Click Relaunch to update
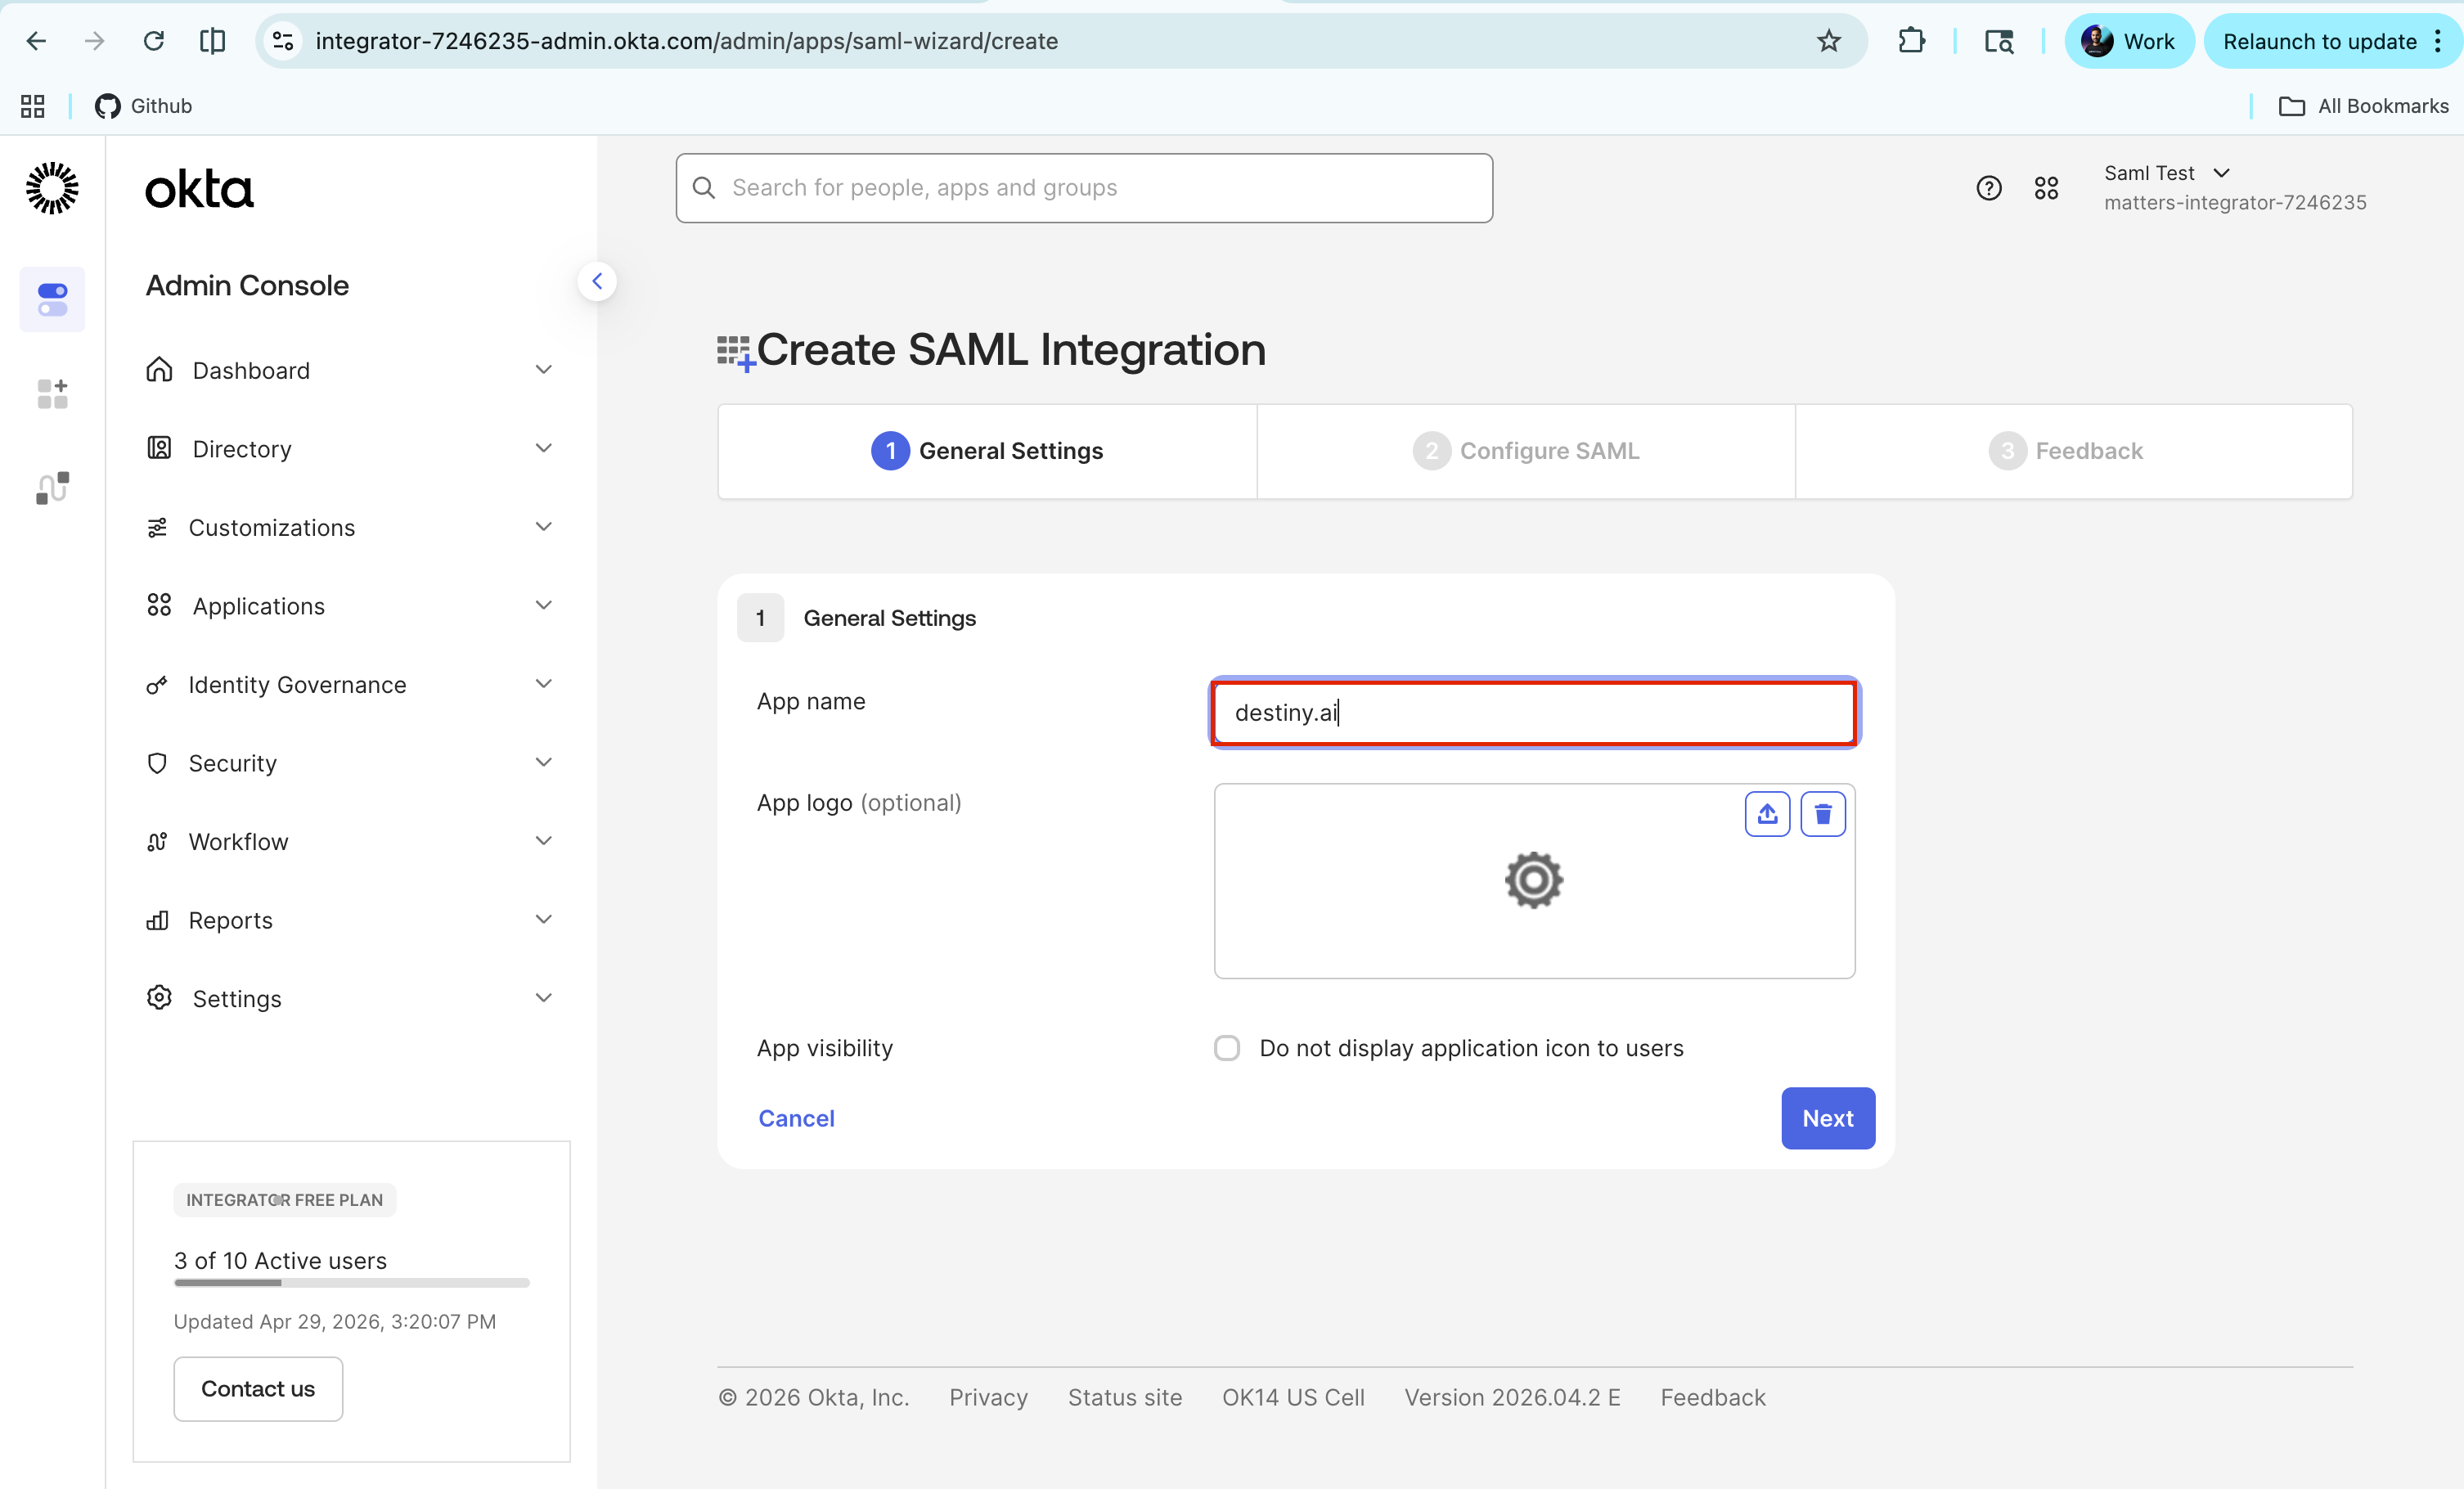2464x1489 pixels. tap(2319, 41)
